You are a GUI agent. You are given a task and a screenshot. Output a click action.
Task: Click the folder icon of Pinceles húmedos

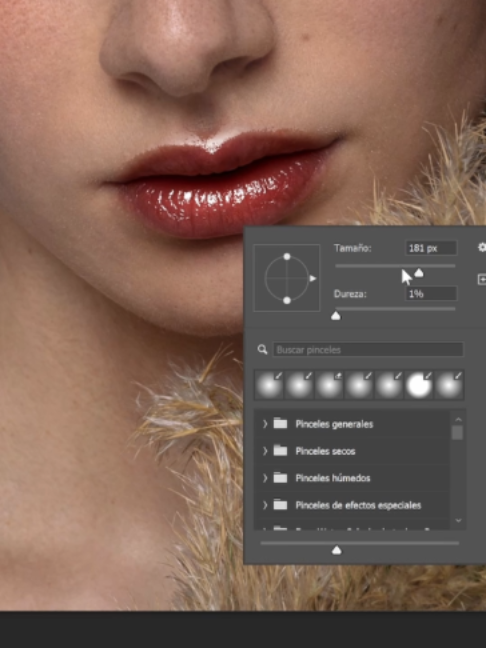point(280,478)
